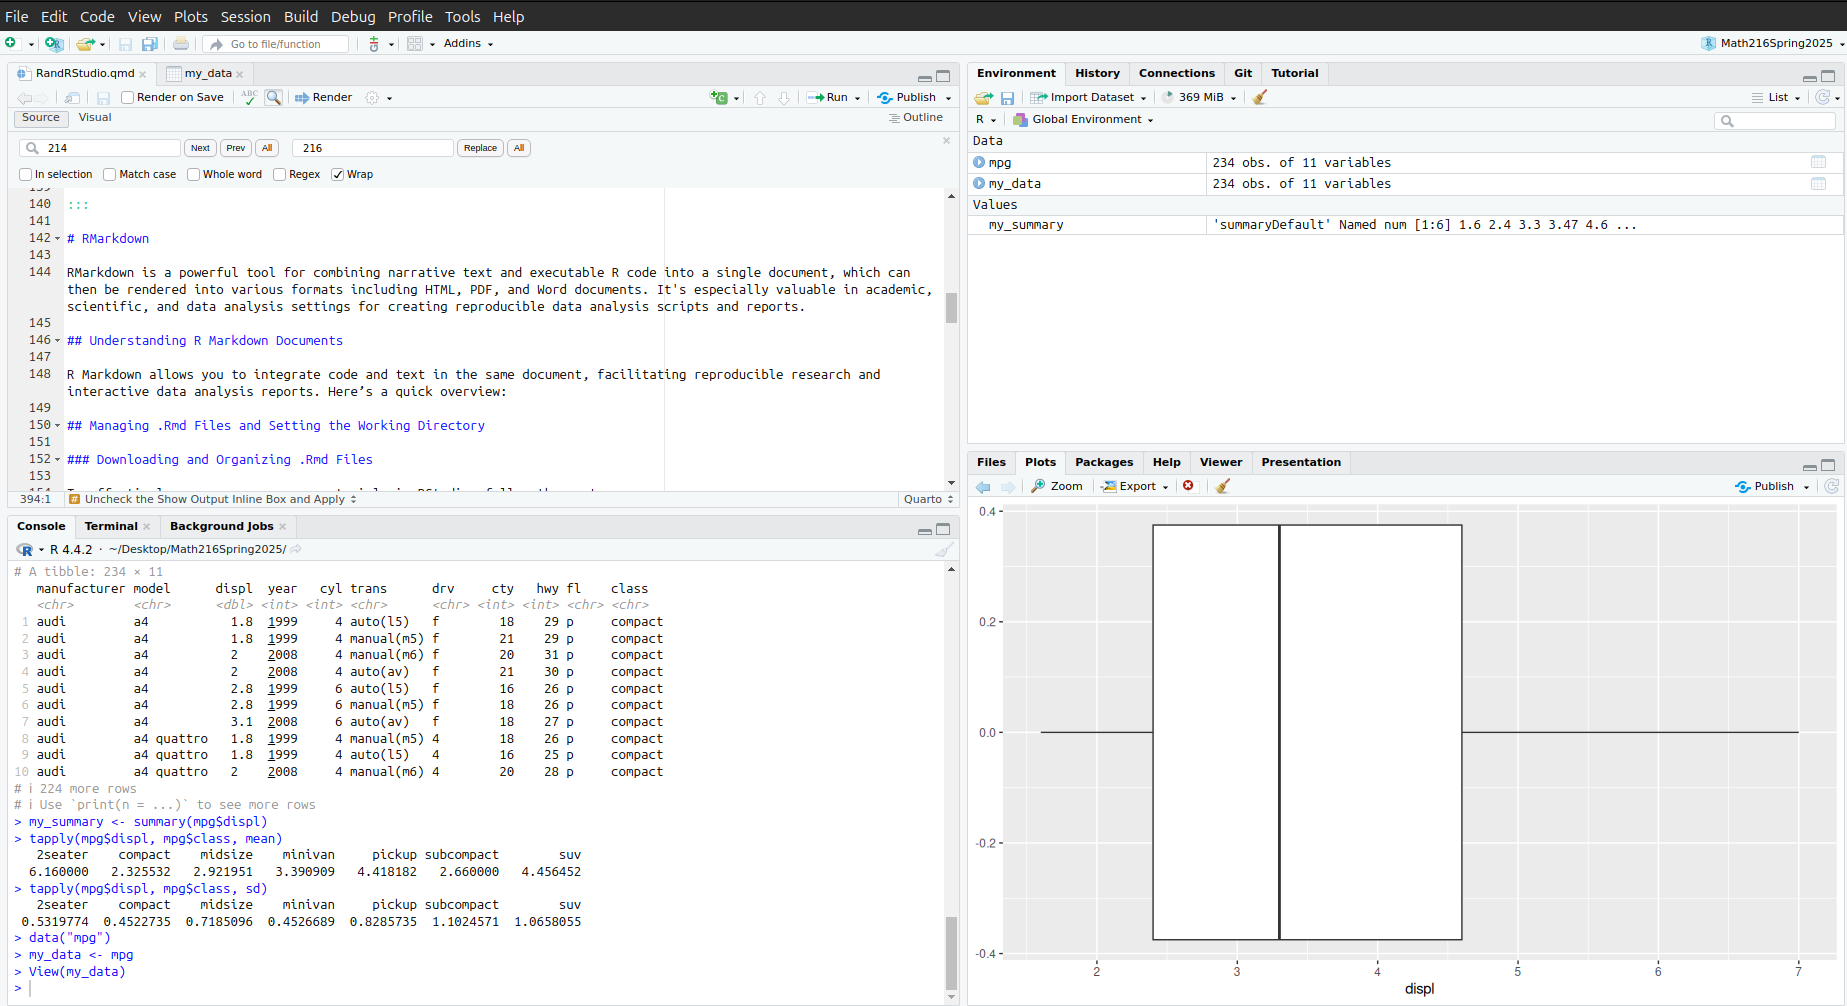Click the Replace button

[480, 148]
